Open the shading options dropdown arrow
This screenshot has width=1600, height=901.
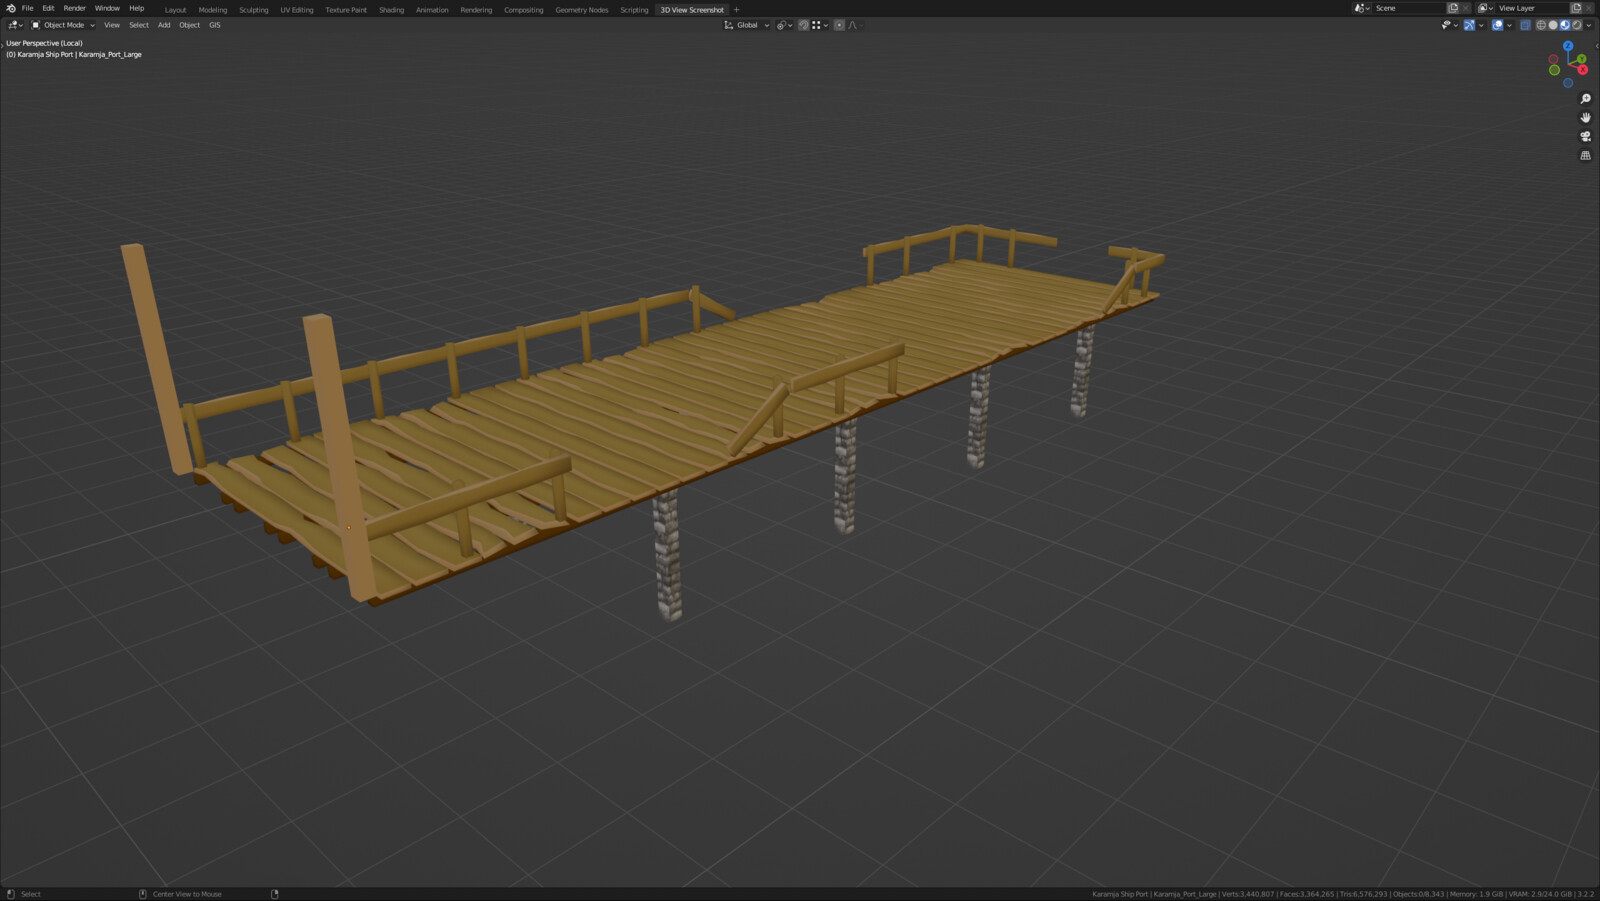(1589, 25)
